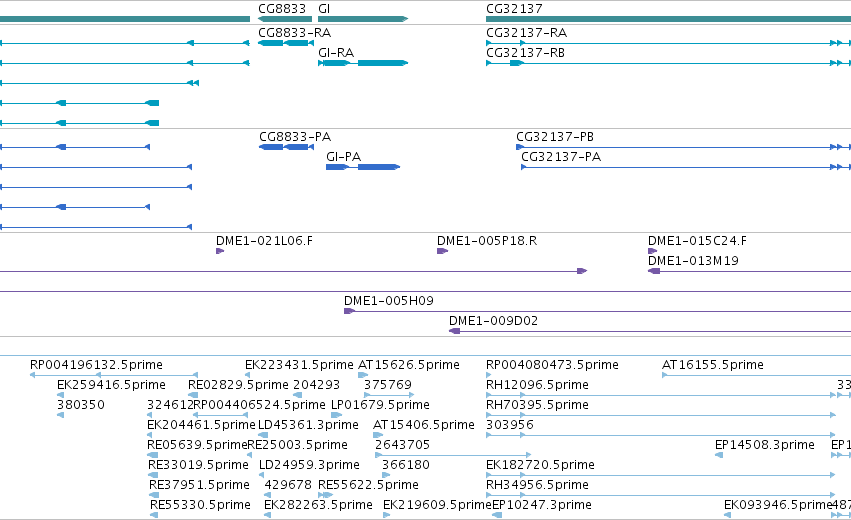This screenshot has height=520, width=851.
Task: Click EST EK259416.5prime
Action: pyautogui.click(x=111, y=385)
